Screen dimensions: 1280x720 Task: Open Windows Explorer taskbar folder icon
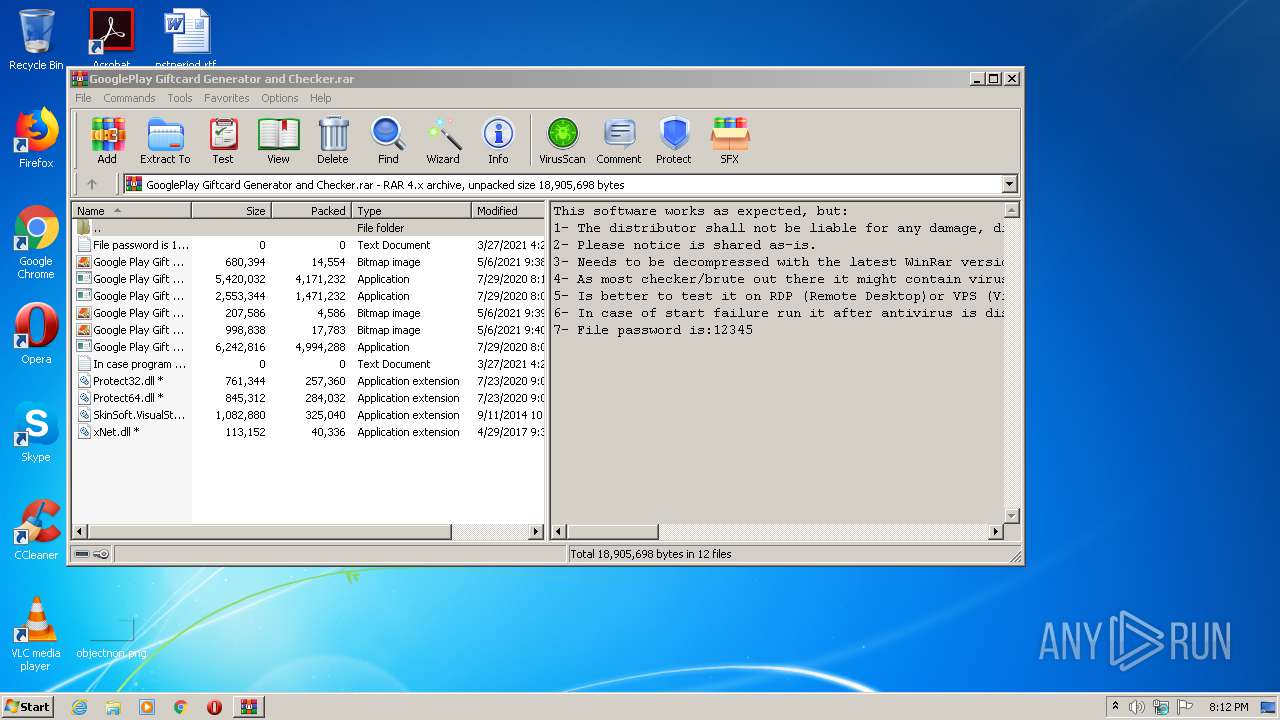113,707
